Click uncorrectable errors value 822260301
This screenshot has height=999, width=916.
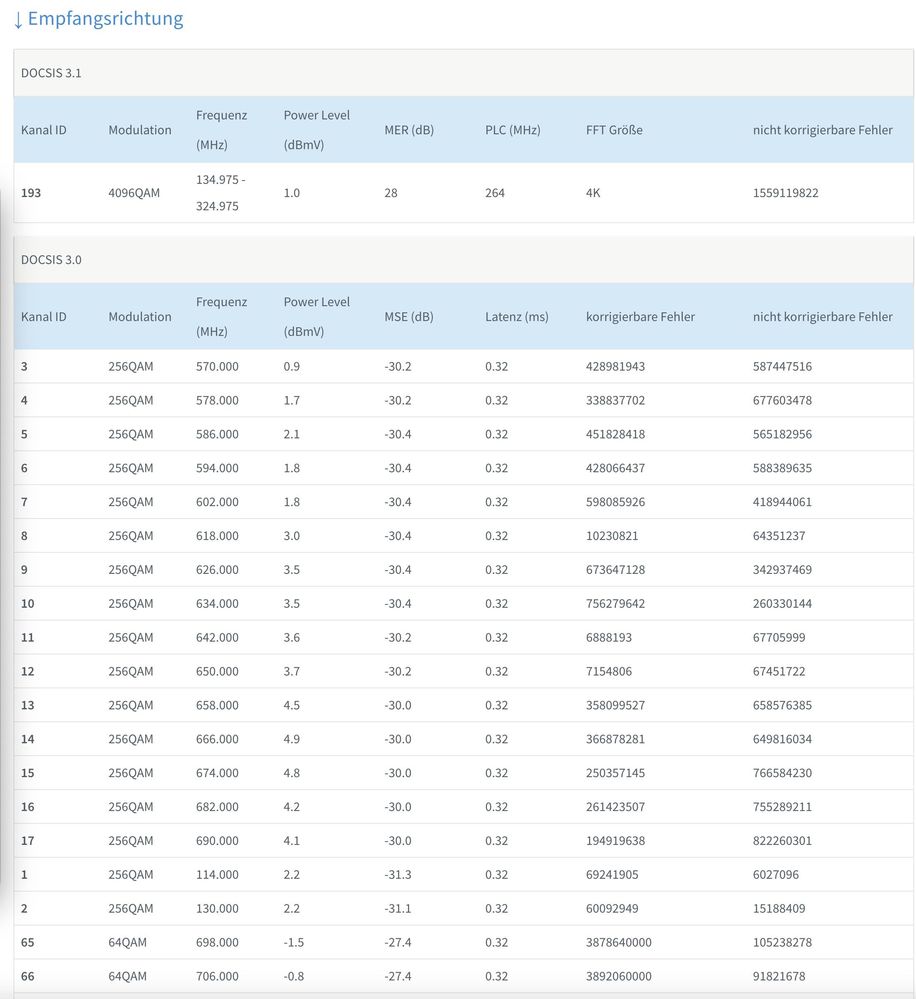782,841
